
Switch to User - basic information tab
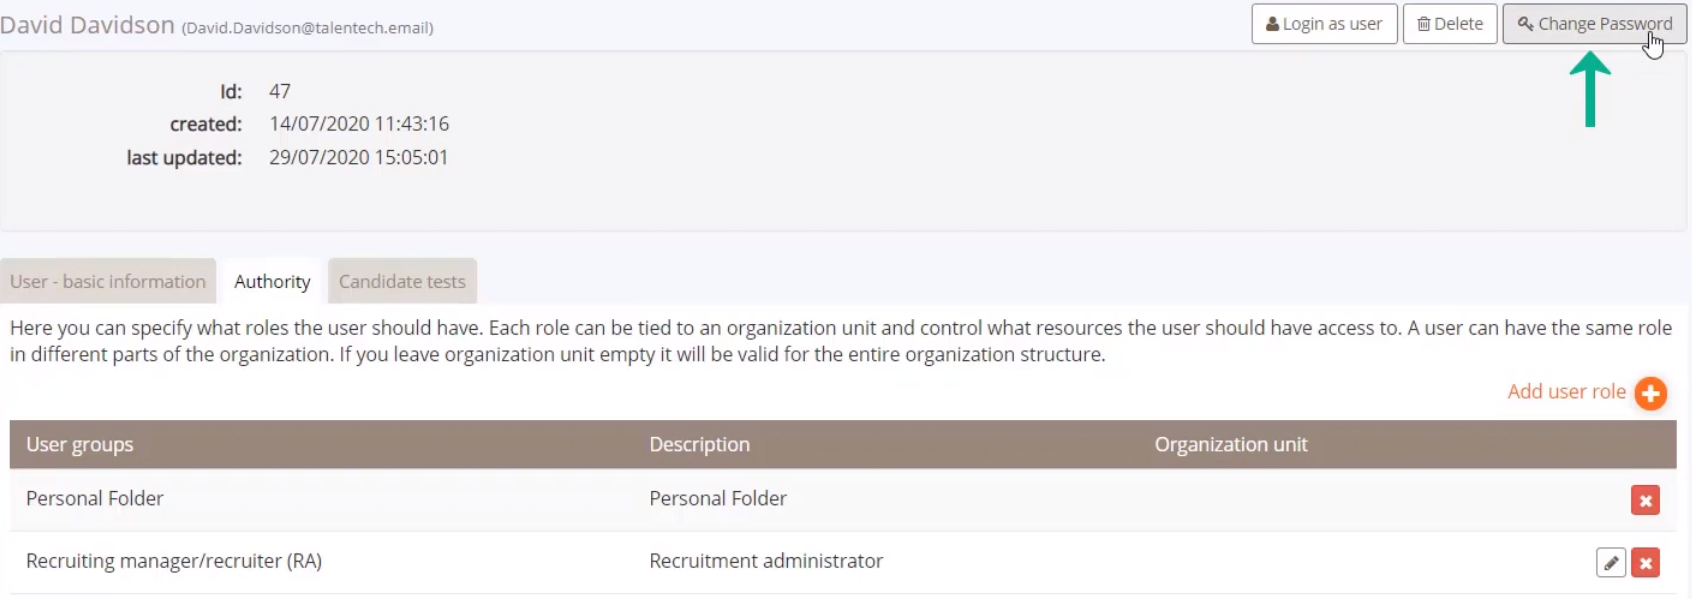tap(108, 281)
